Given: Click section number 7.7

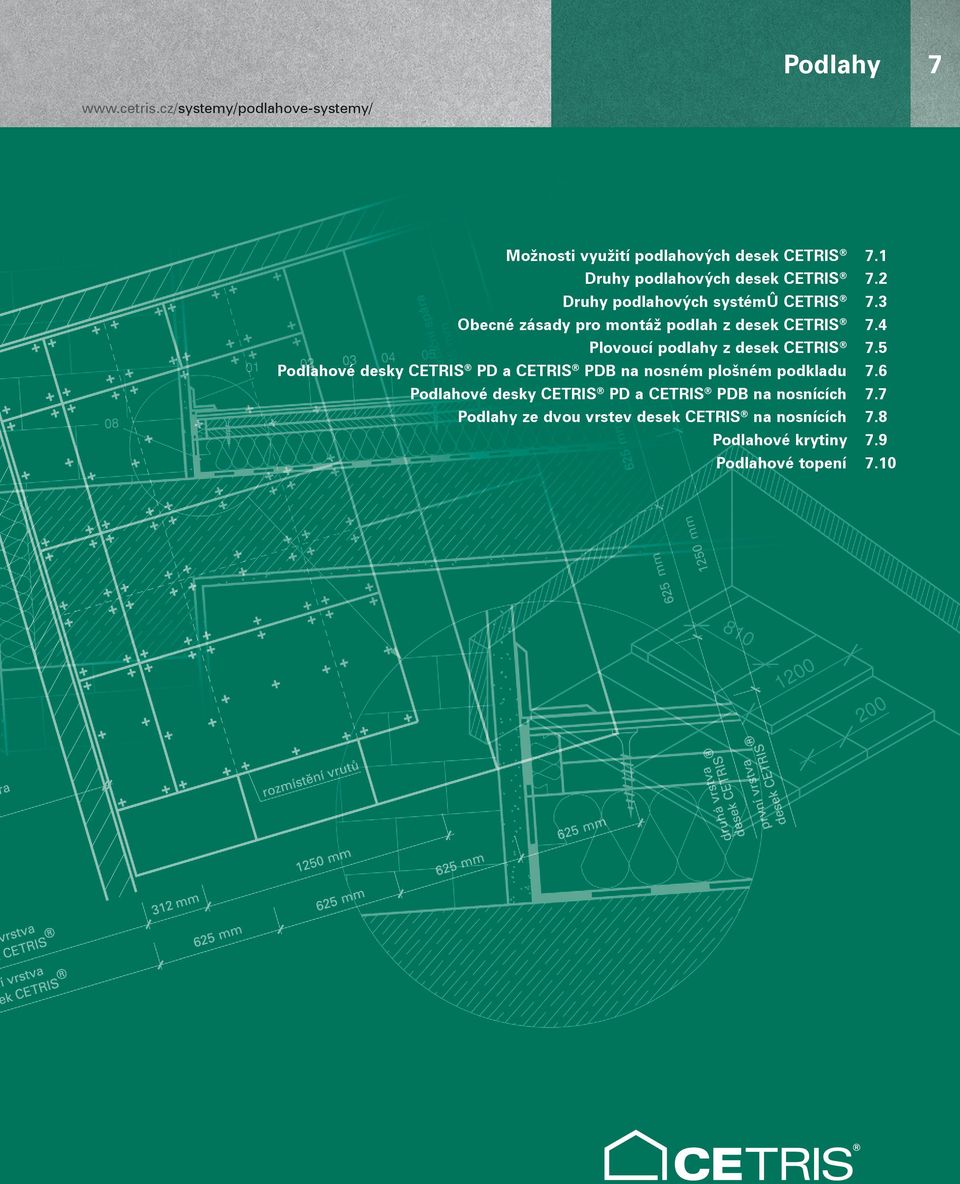Looking at the screenshot, I should 875,394.
